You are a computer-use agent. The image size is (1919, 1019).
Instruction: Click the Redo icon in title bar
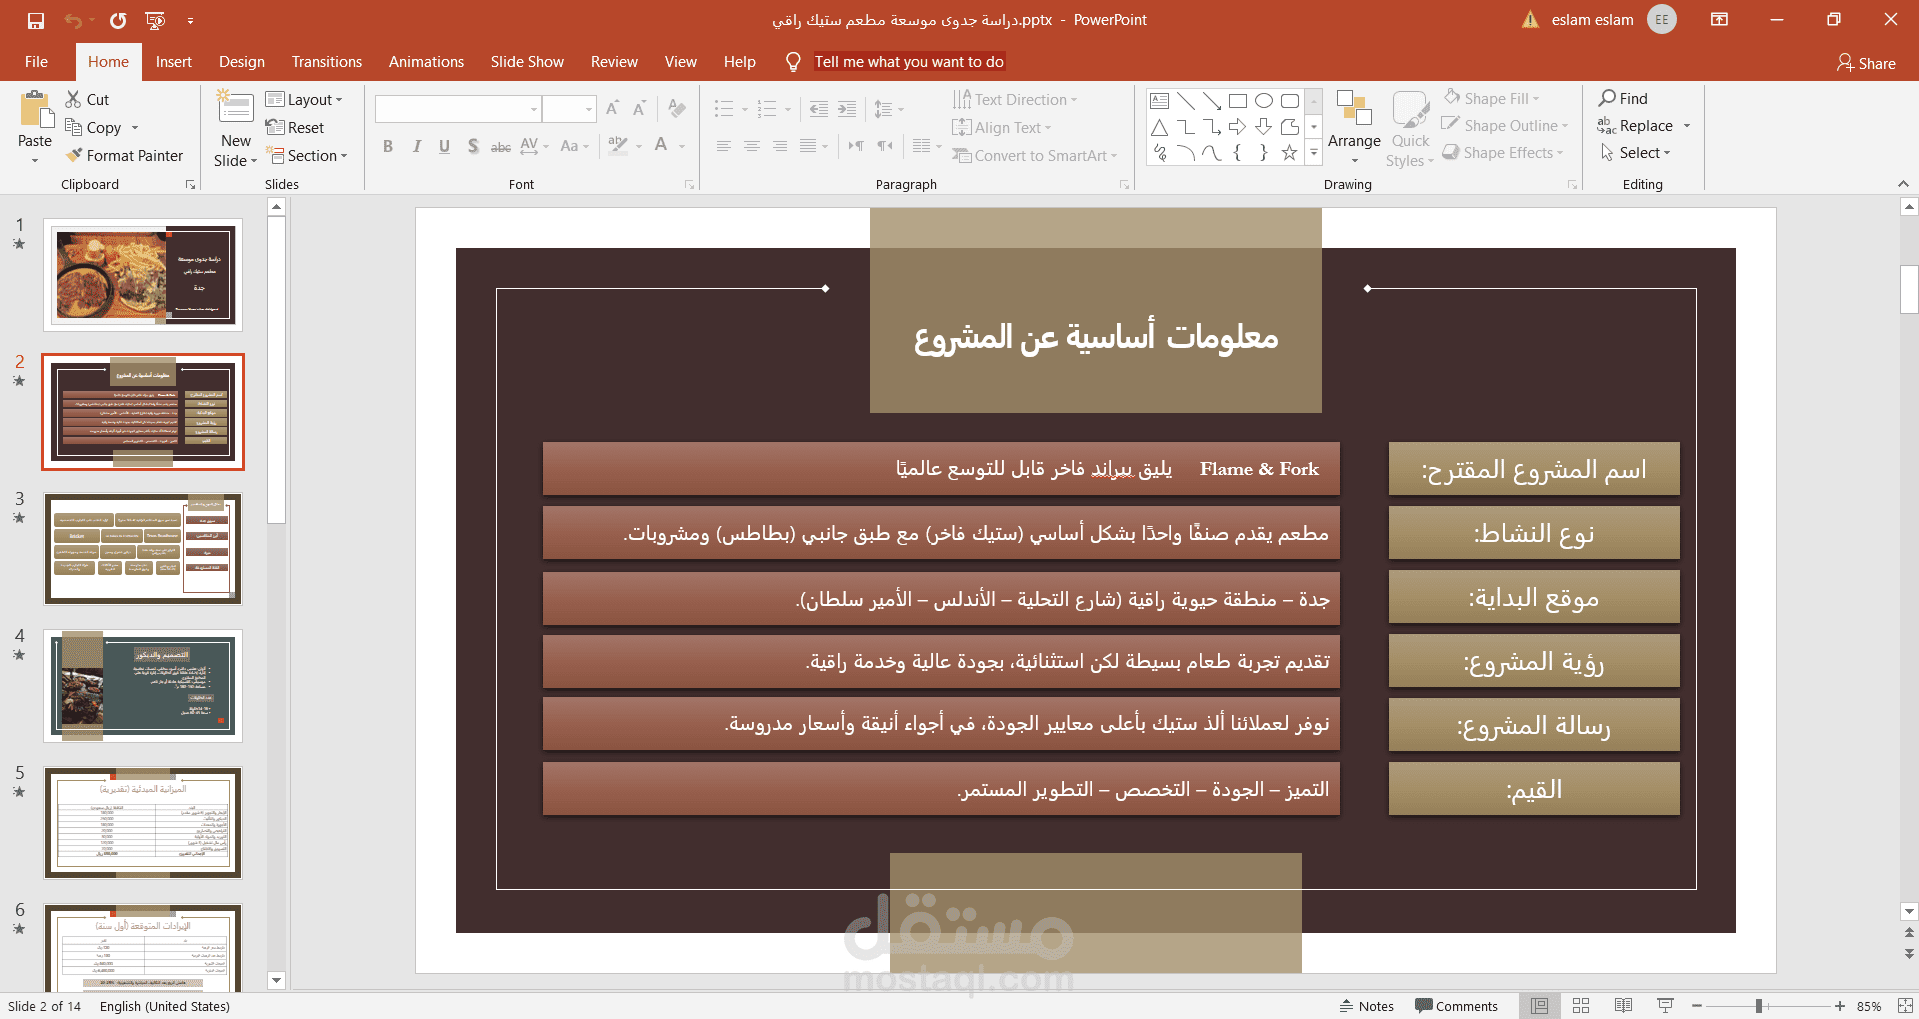(x=118, y=20)
